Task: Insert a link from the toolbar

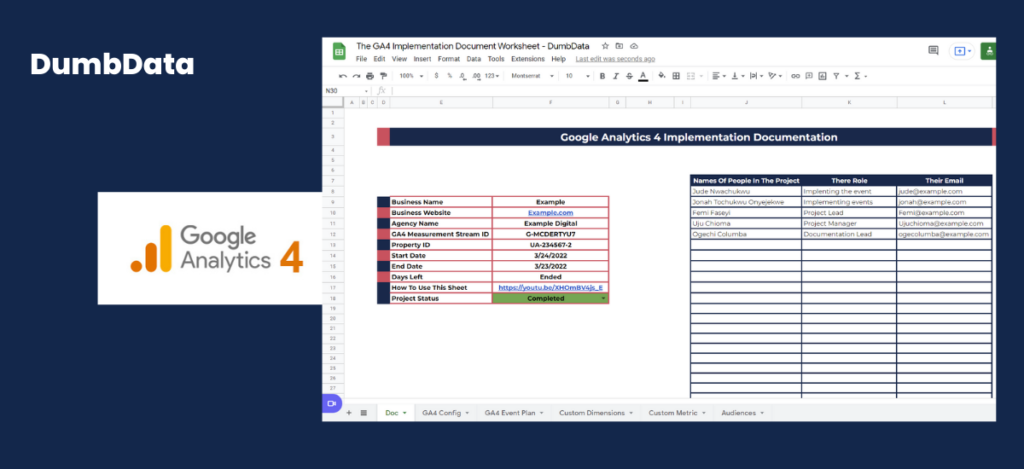Action: 795,76
